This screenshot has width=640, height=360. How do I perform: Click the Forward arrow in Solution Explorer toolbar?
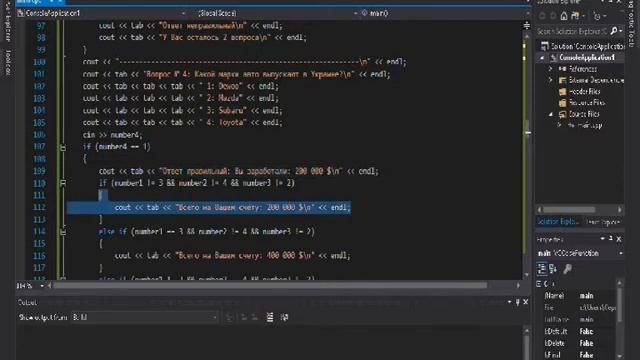(x=553, y=16)
